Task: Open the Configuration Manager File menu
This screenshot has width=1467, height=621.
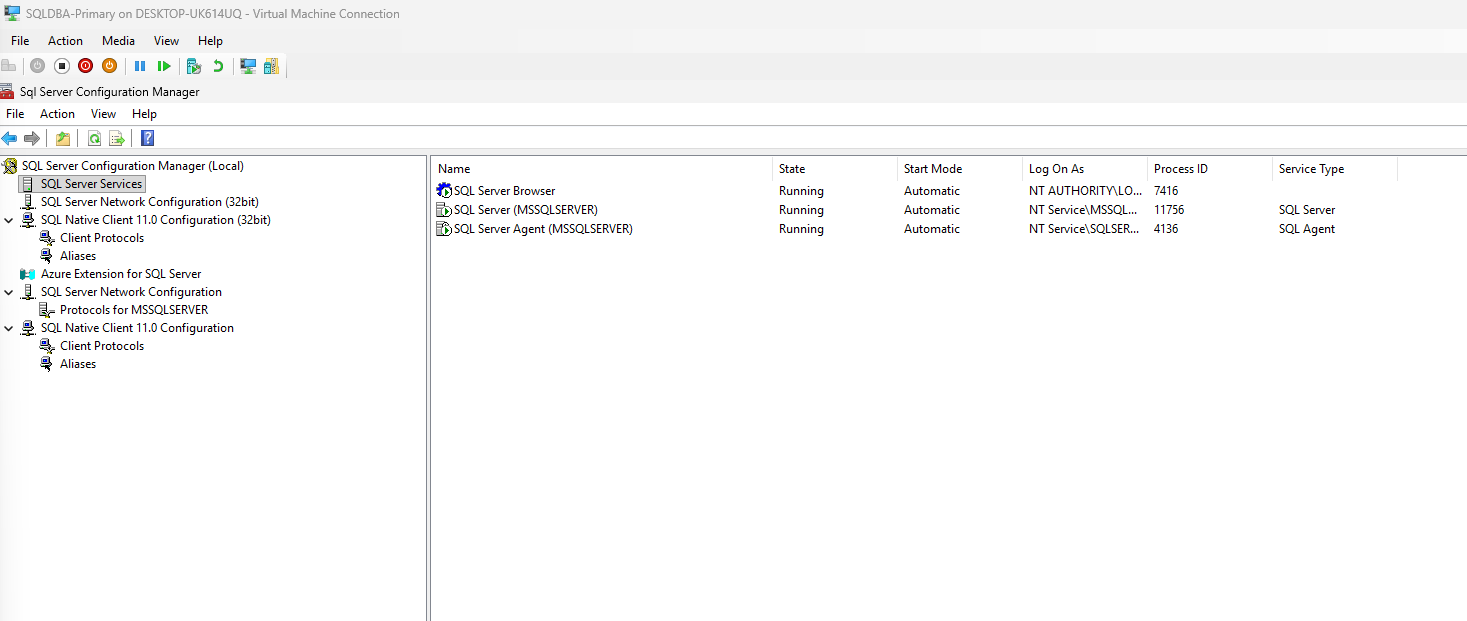Action: pos(15,114)
